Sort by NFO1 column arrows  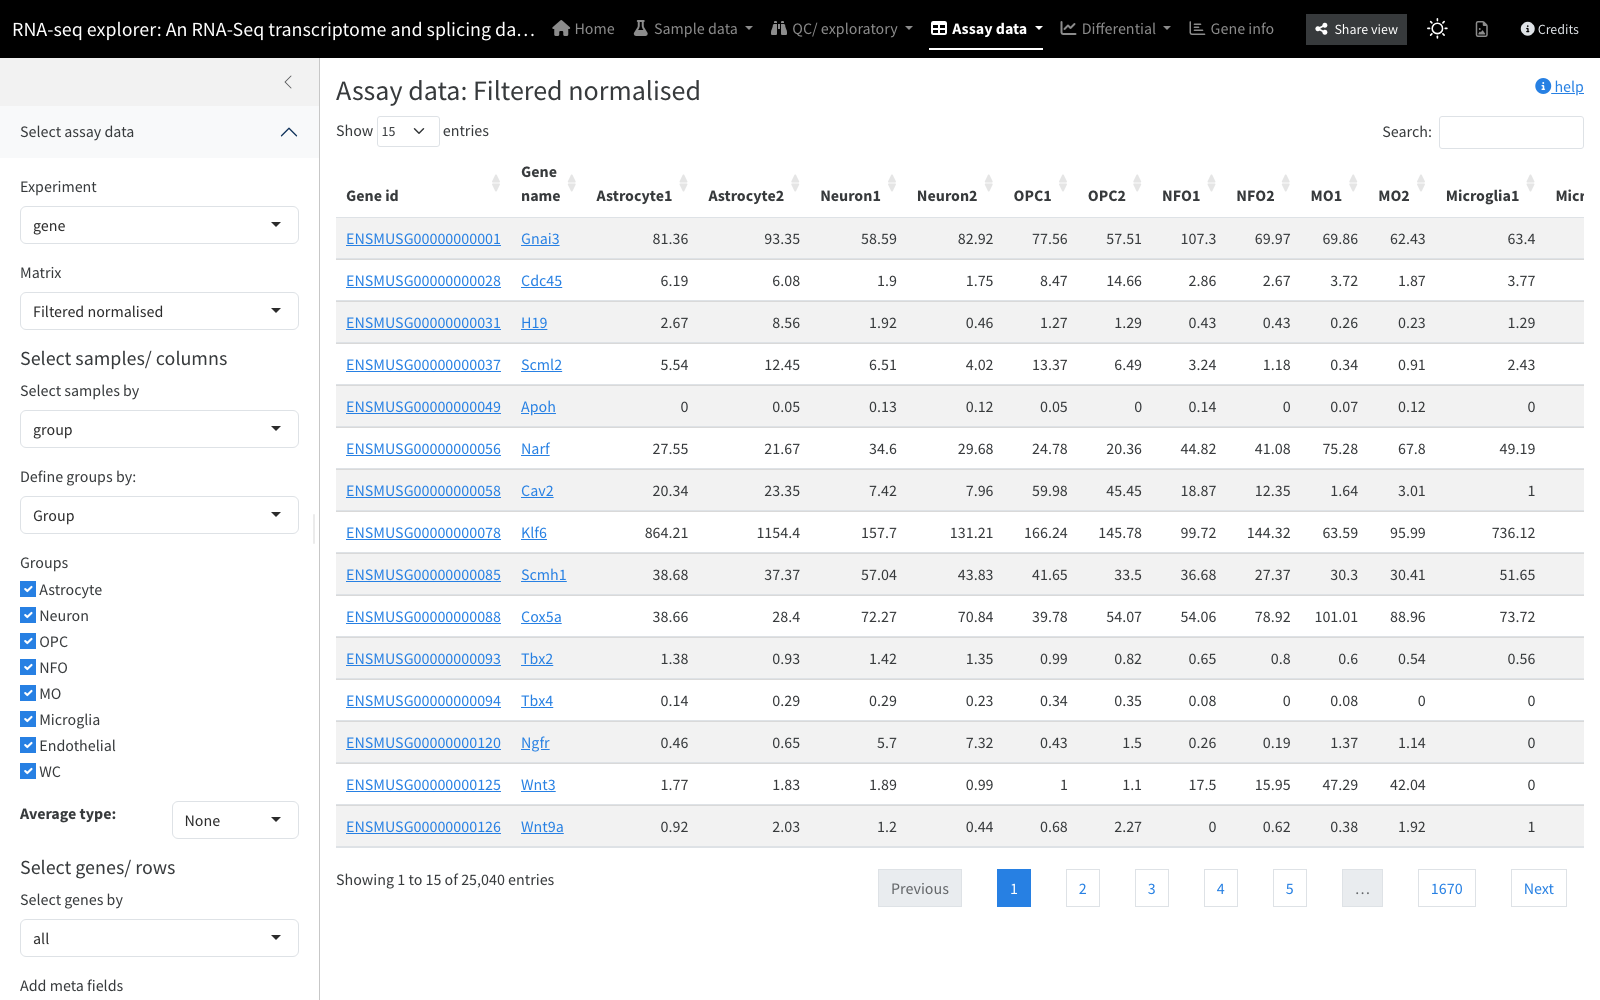click(x=1212, y=184)
